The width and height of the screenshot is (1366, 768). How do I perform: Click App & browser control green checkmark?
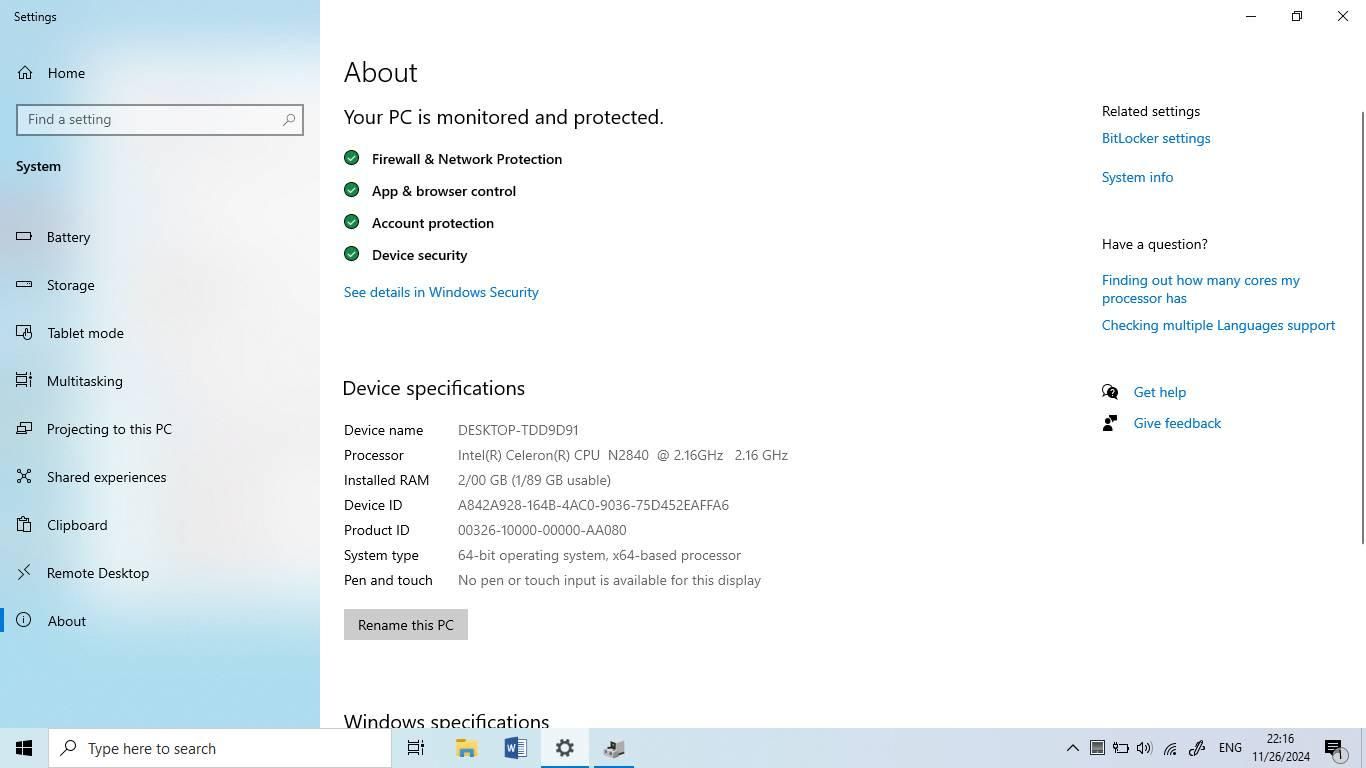tap(351, 190)
